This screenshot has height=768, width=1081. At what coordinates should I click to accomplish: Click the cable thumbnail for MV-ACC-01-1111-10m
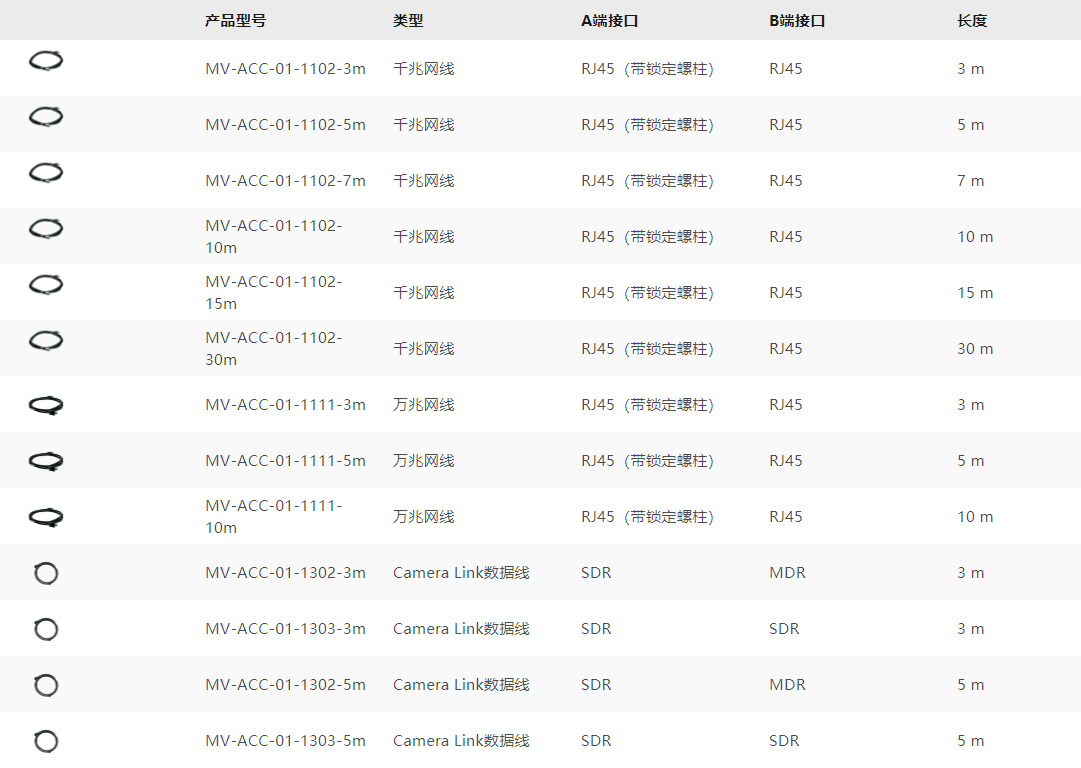coord(45,516)
